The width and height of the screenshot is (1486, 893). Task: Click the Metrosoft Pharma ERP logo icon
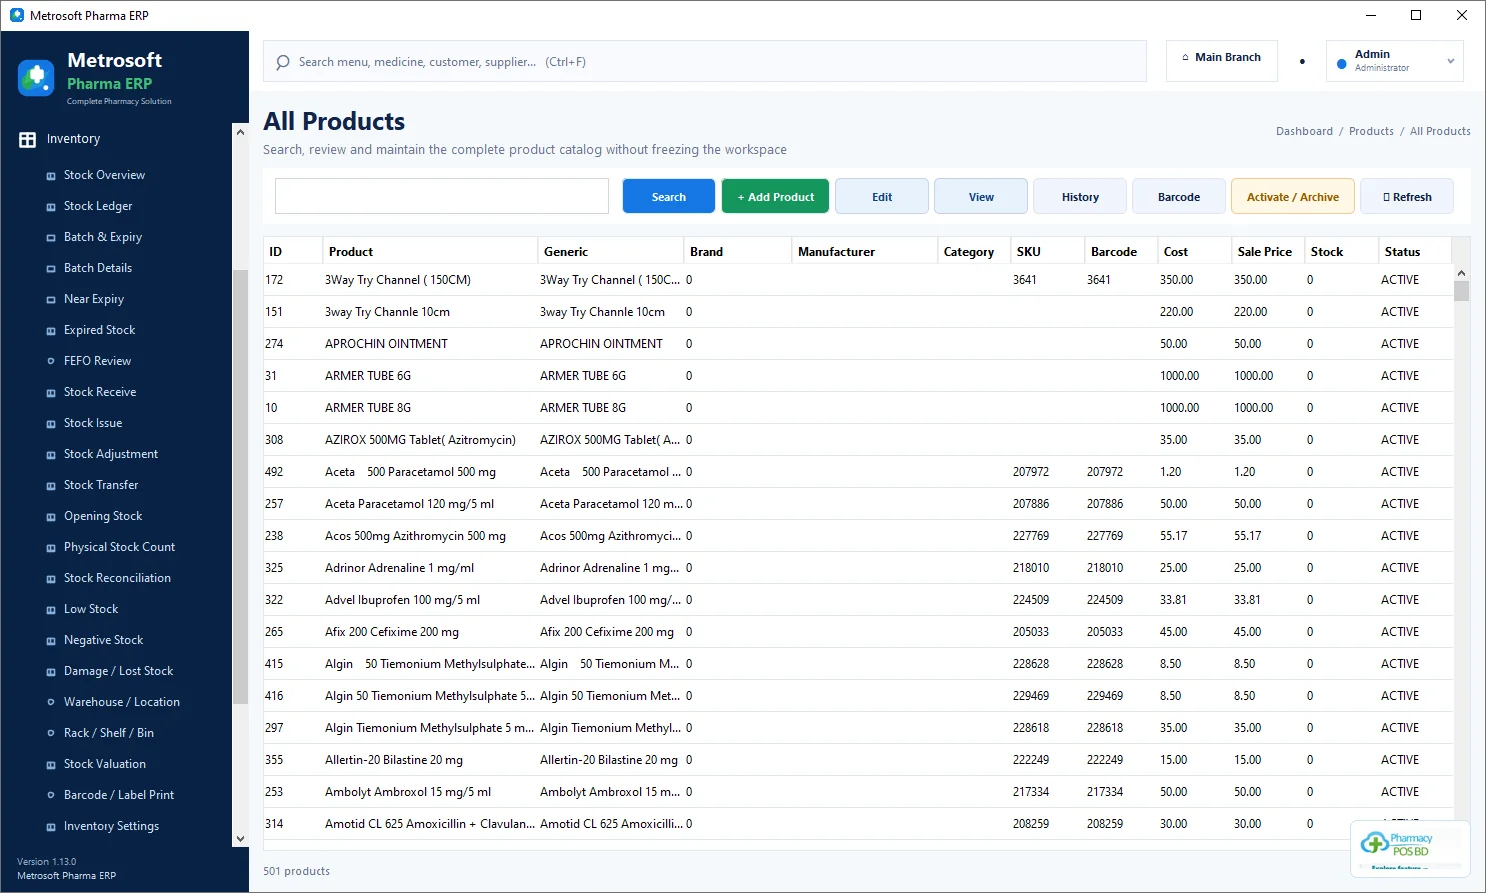(x=36, y=78)
